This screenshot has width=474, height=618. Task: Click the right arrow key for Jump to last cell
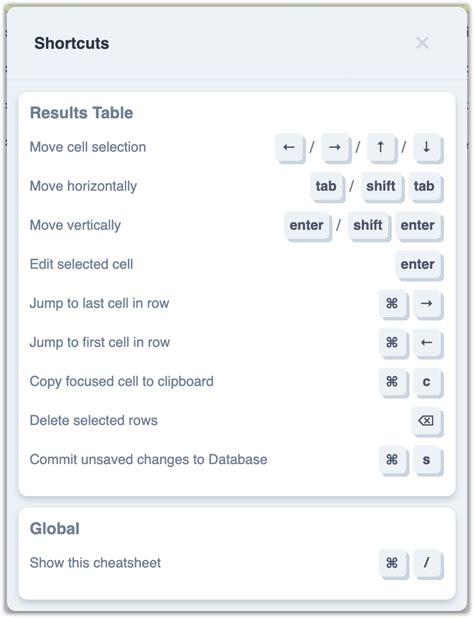[428, 304]
